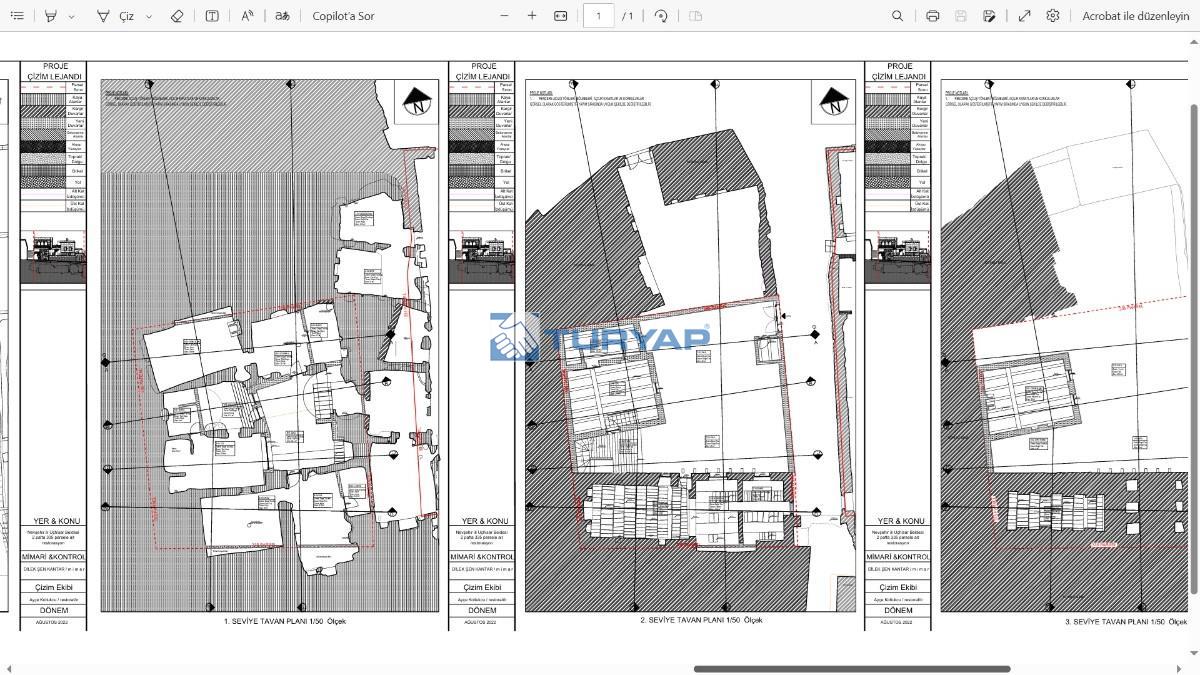Click the page number input field
The width and height of the screenshot is (1200, 675).
598,16
